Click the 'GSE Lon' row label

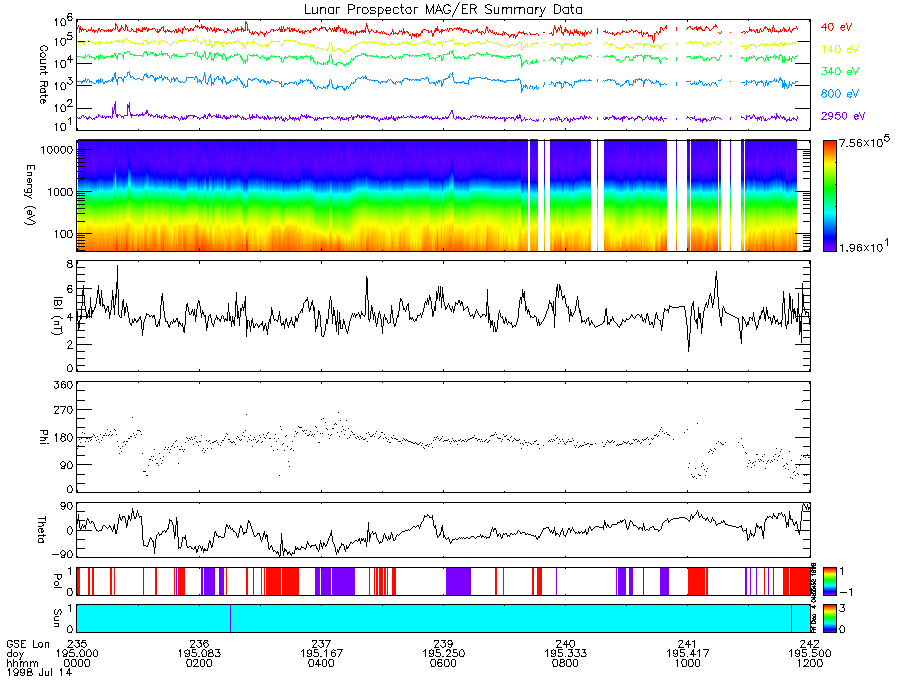point(29,644)
